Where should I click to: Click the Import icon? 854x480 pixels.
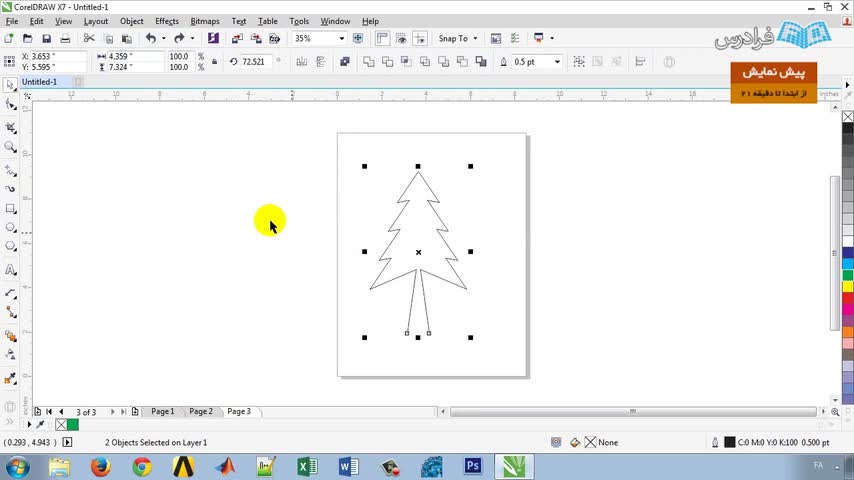pos(237,39)
